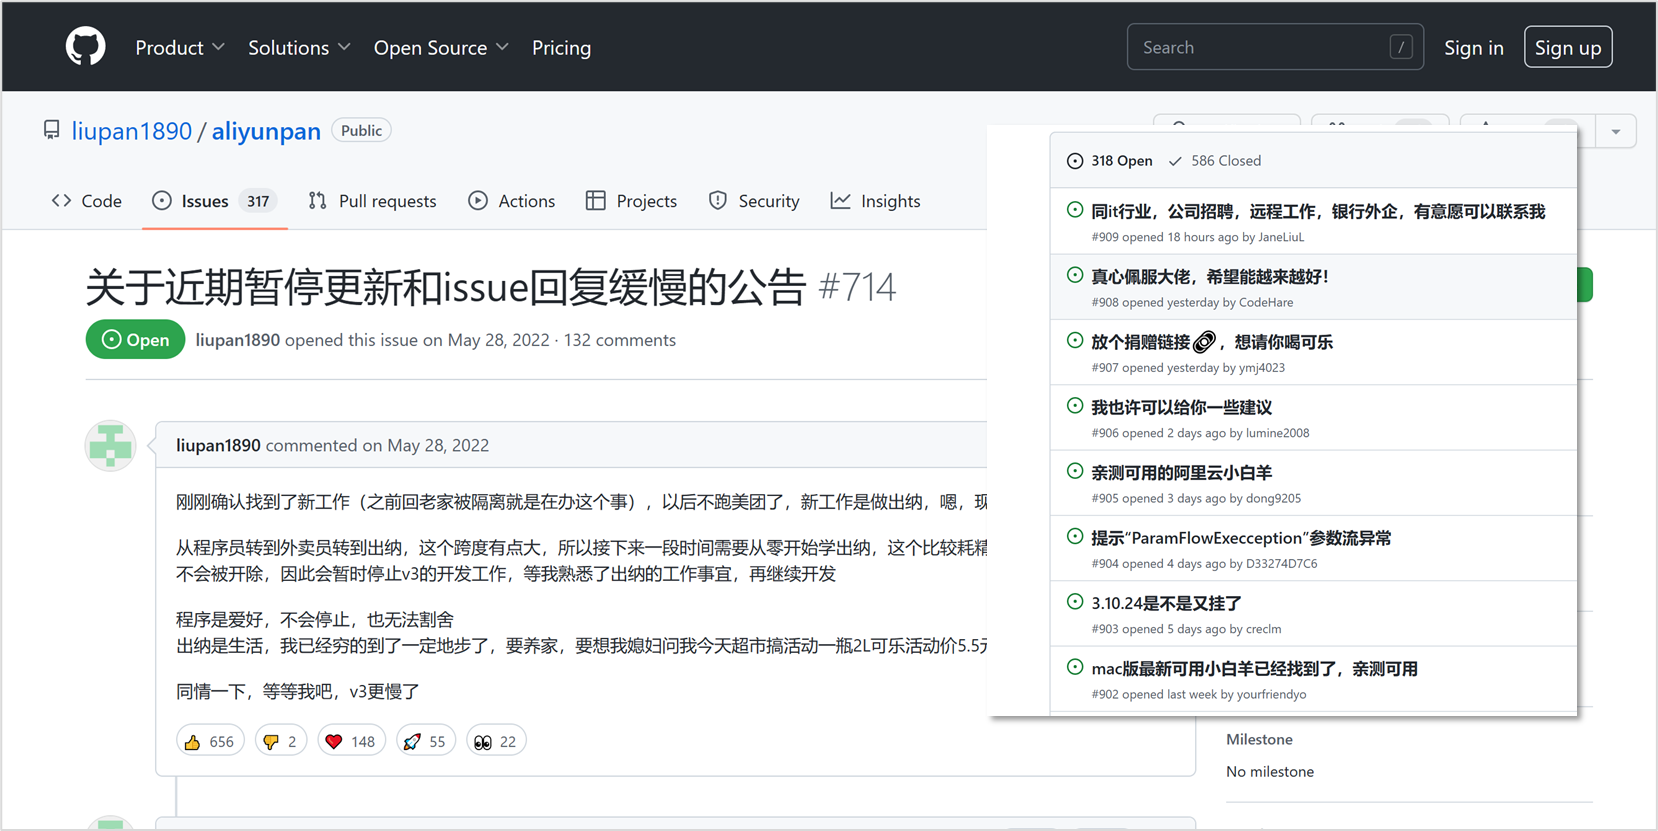
Task: Toggle heart reaction with 148
Action: pos(351,741)
